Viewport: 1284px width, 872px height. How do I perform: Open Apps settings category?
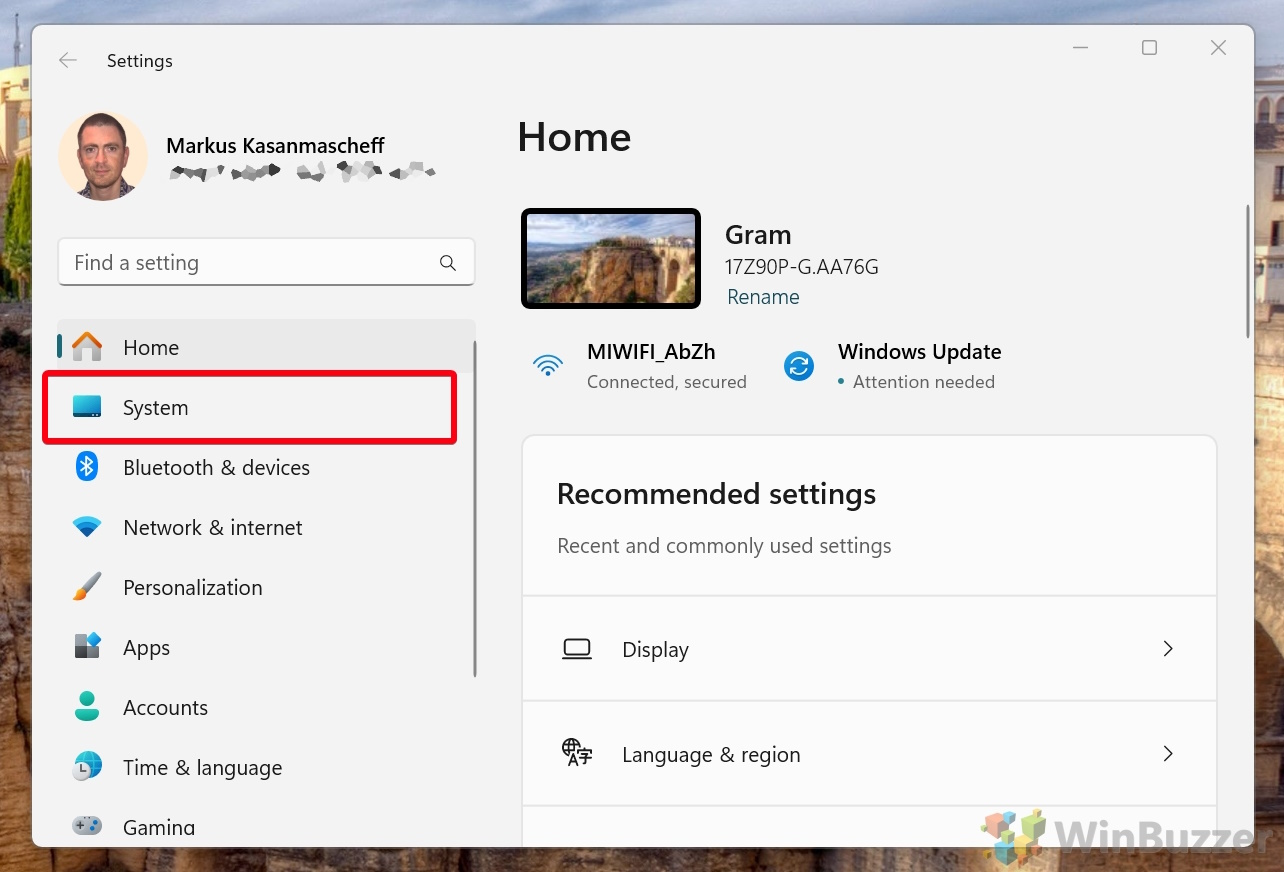coord(266,647)
